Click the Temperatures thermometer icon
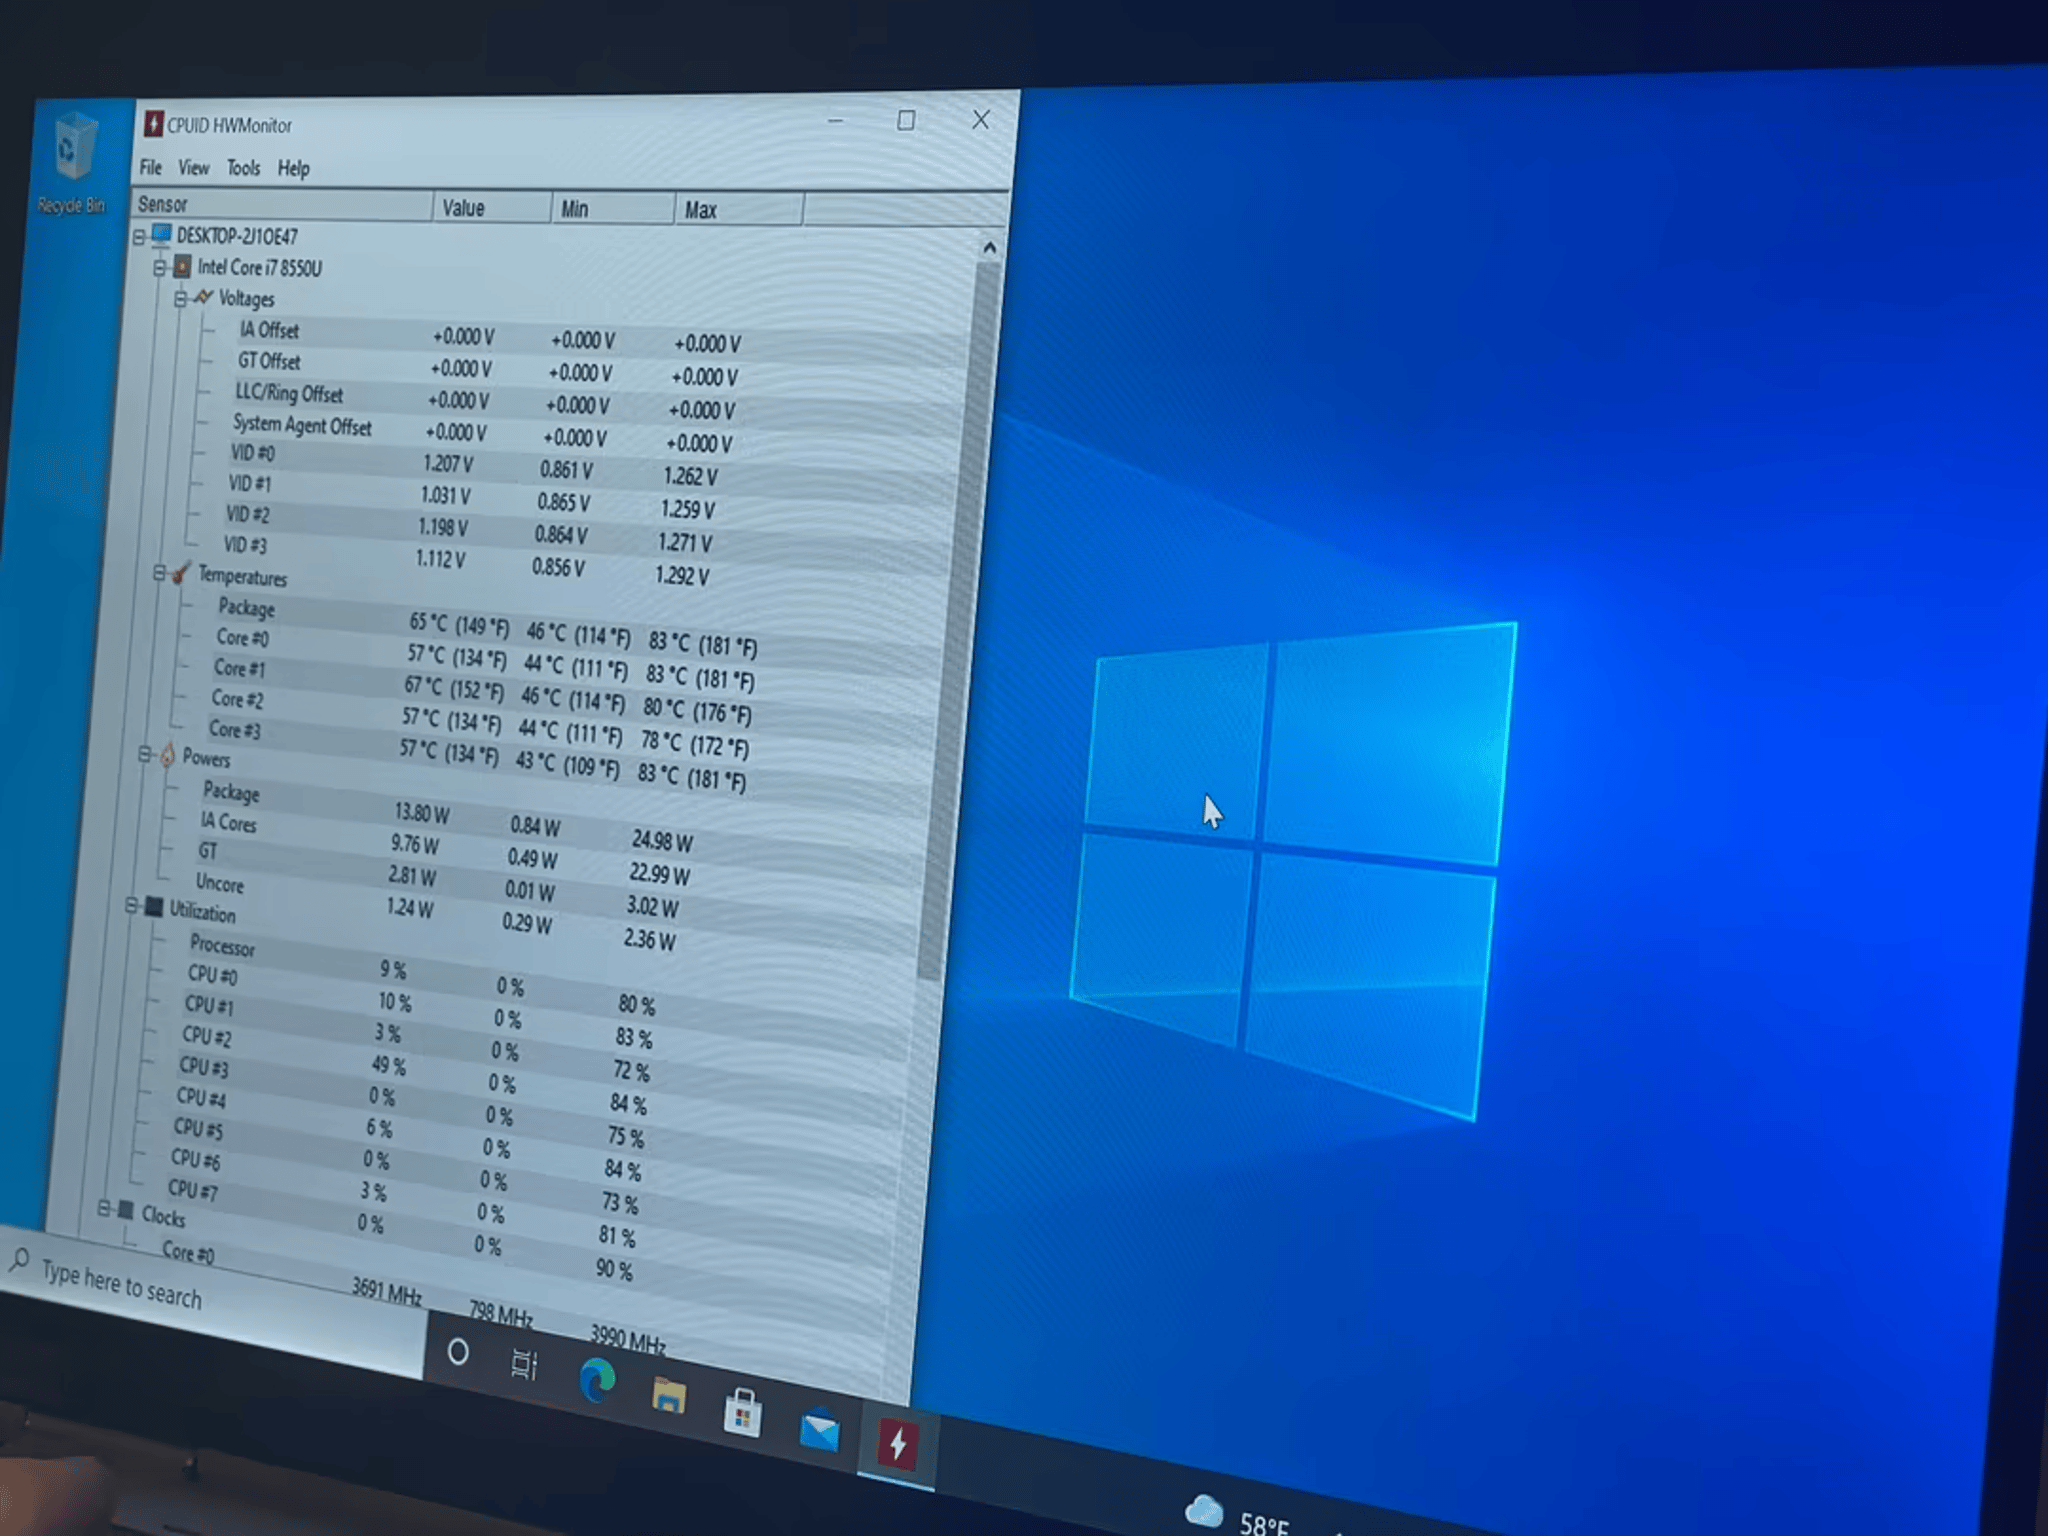2048x1536 pixels. coord(177,573)
